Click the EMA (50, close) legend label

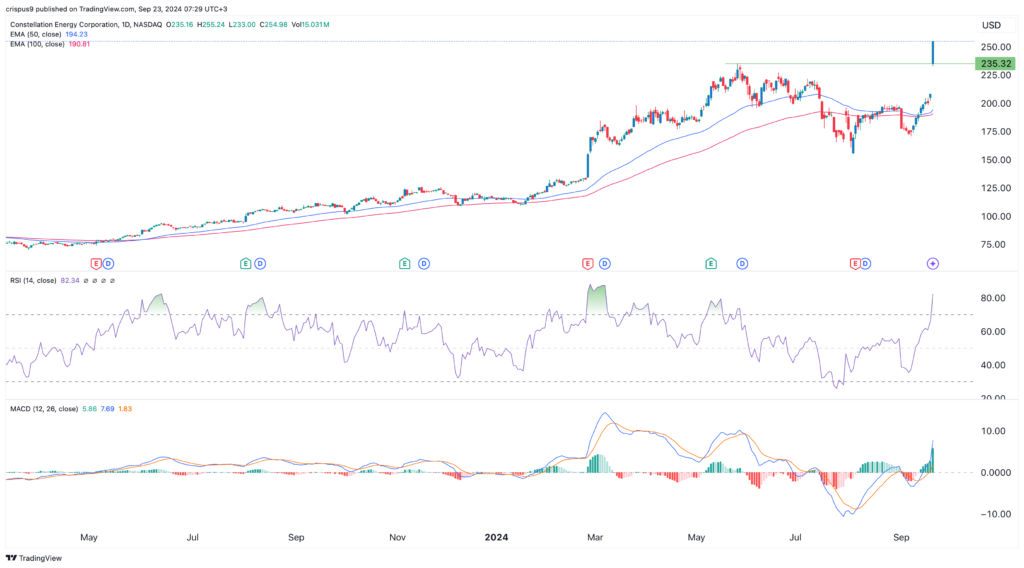click(x=36, y=34)
